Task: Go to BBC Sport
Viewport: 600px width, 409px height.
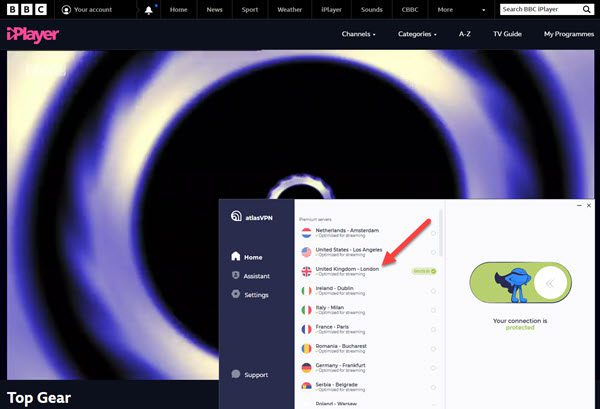Action: point(250,10)
